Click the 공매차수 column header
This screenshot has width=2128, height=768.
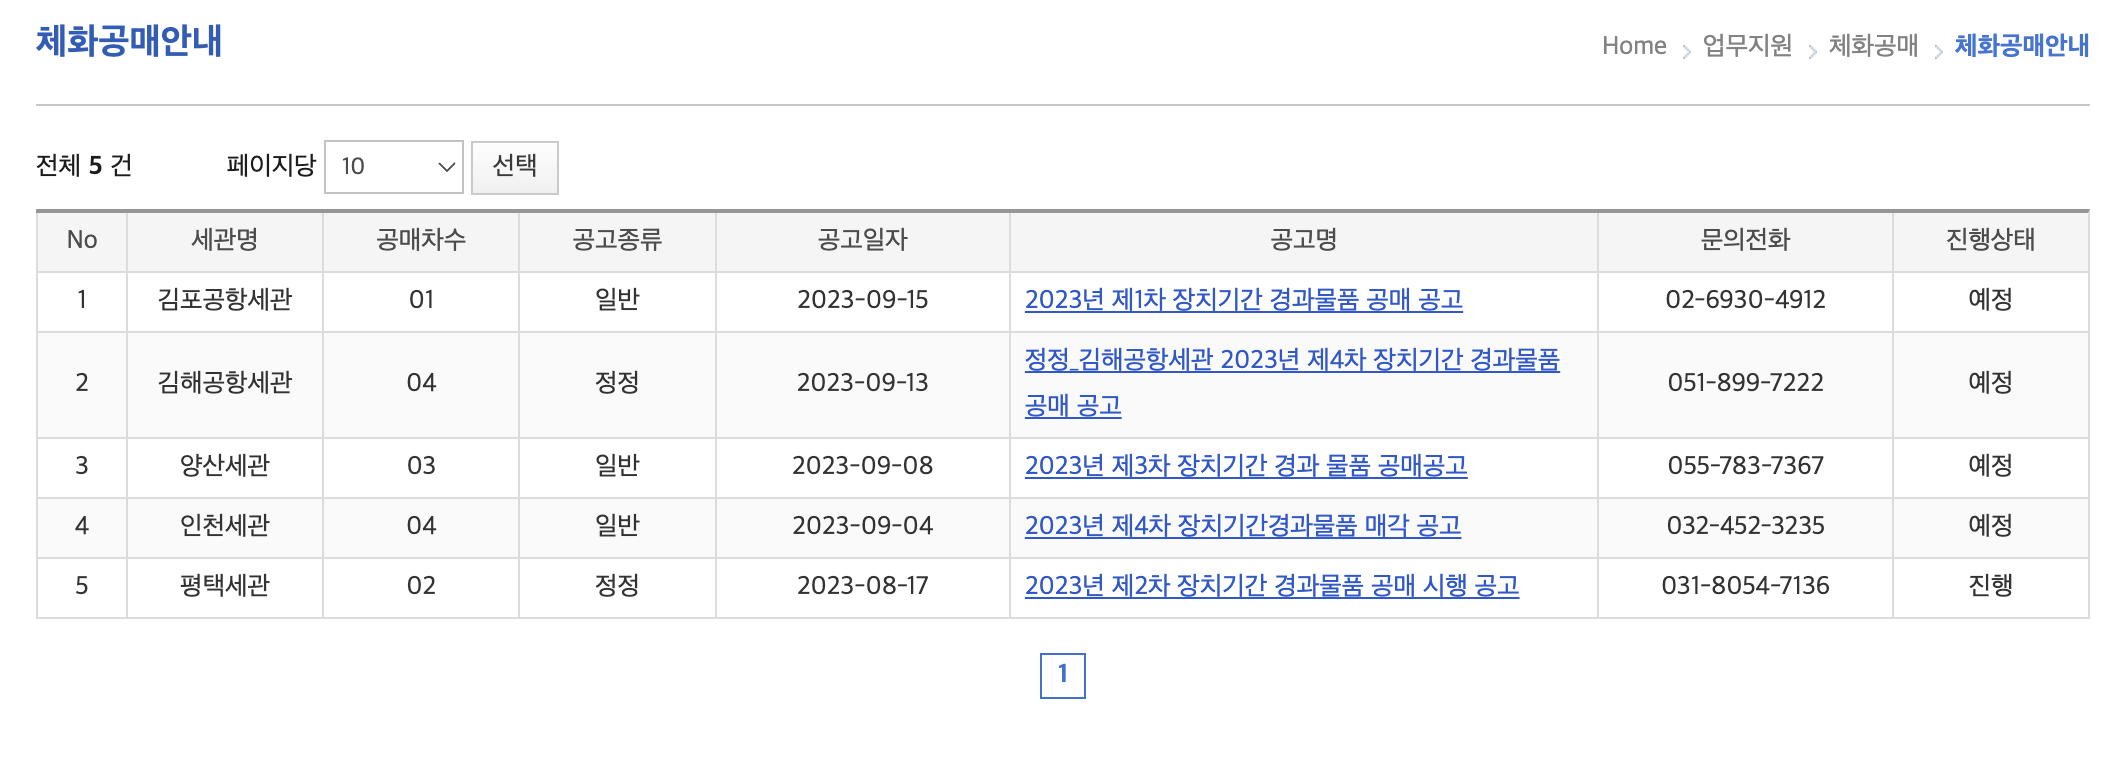pyautogui.click(x=421, y=240)
